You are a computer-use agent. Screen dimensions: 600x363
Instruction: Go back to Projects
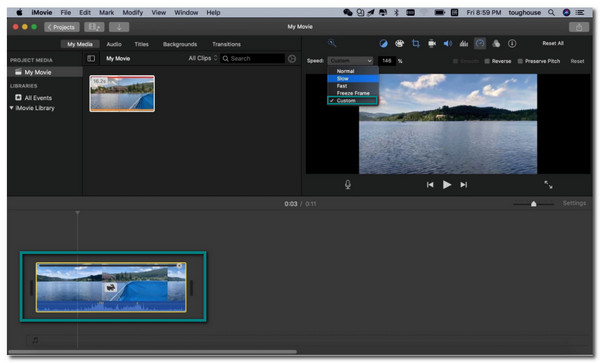point(62,27)
